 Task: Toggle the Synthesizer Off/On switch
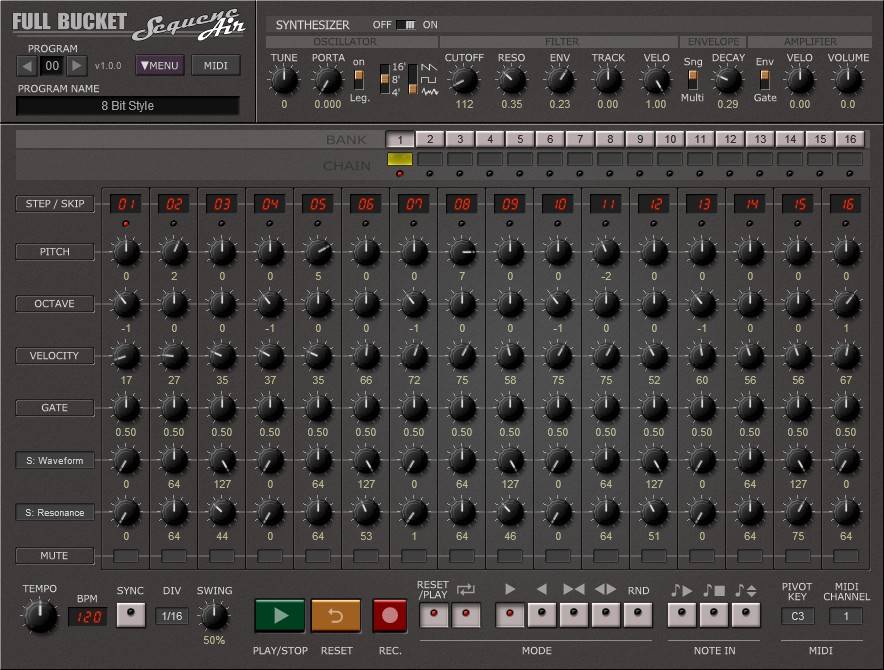(405, 24)
